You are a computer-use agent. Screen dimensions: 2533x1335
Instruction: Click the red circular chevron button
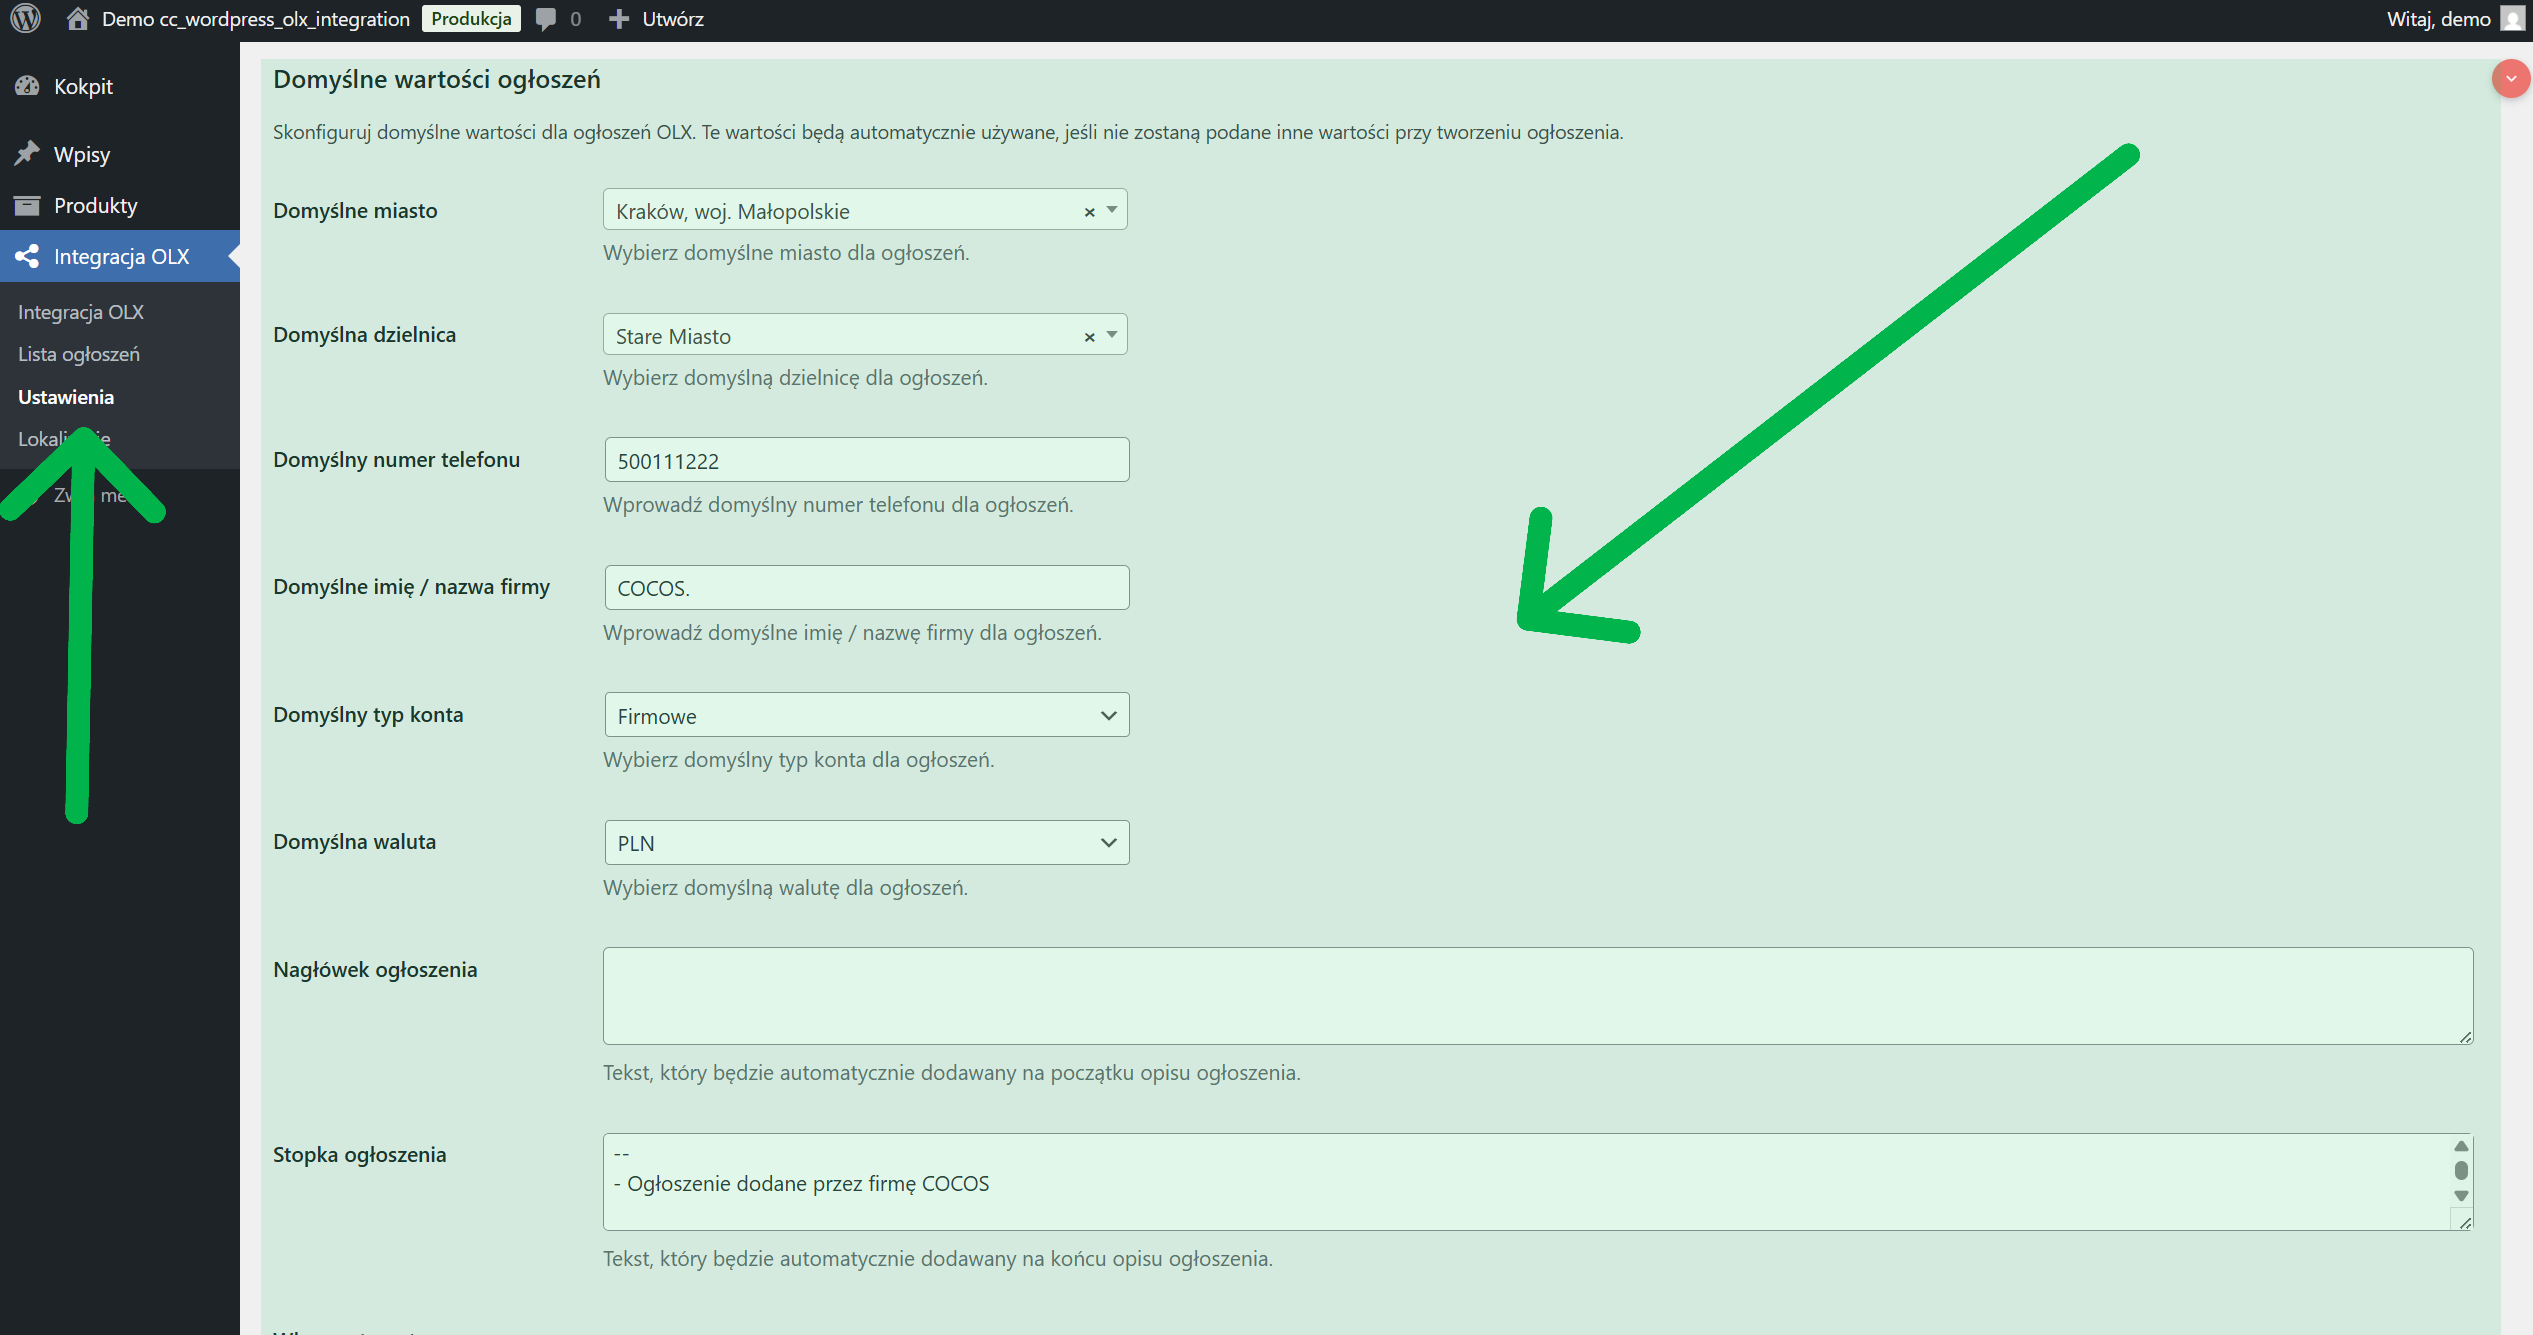coord(2510,79)
